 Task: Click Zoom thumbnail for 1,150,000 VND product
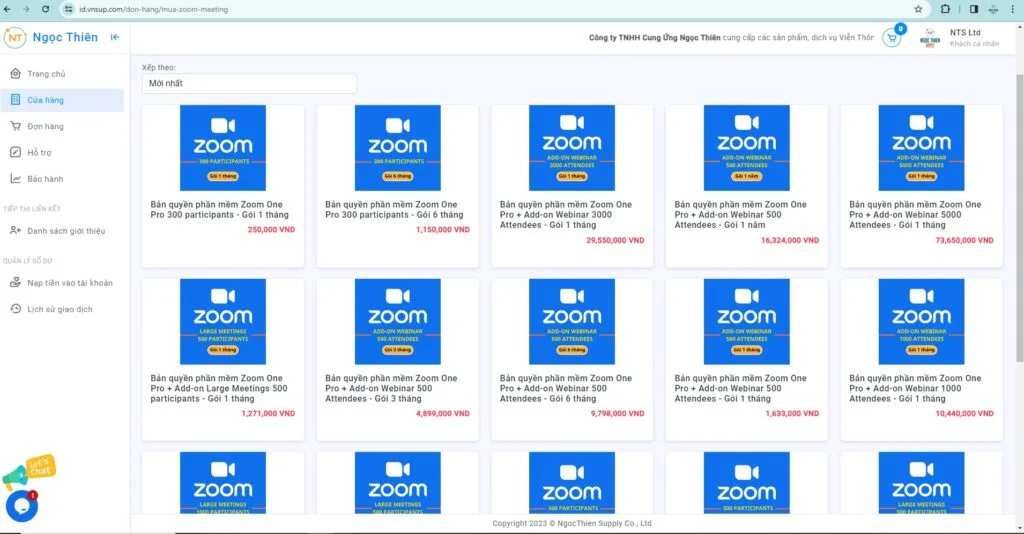[x=398, y=148]
